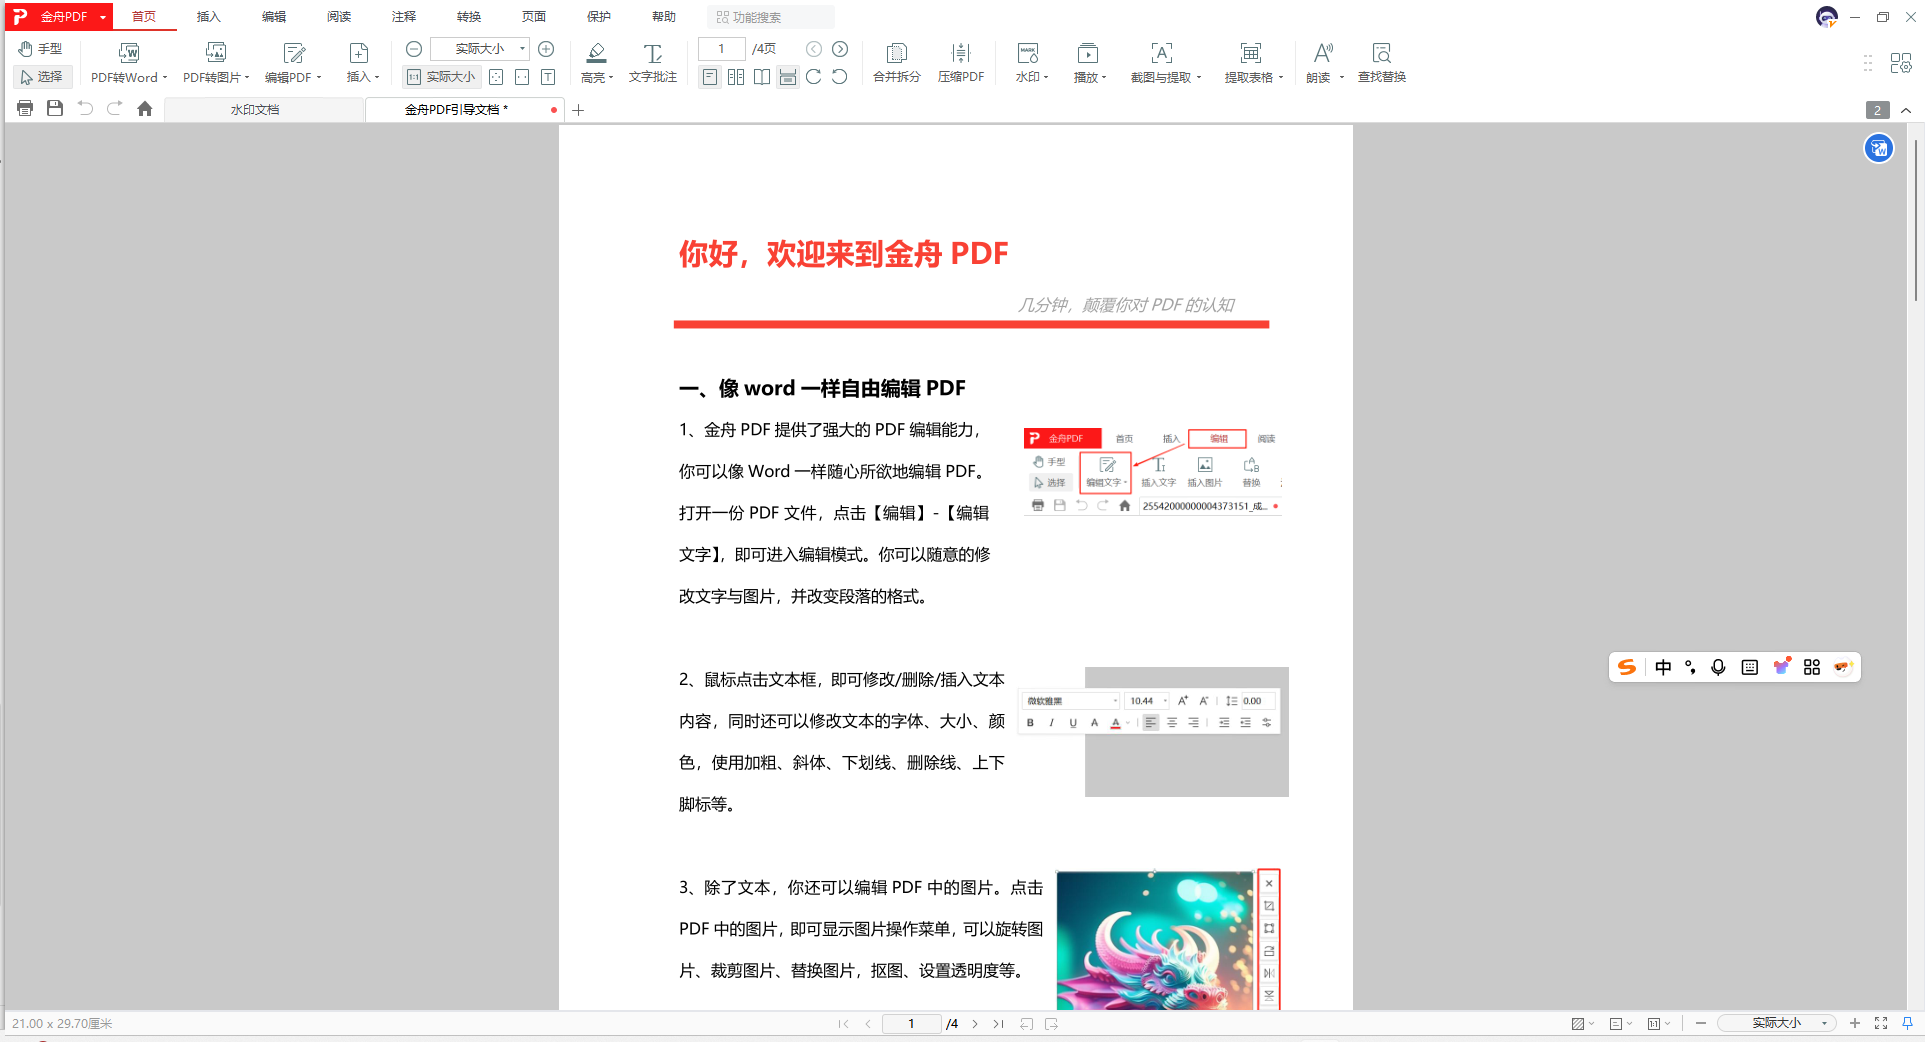
Task: Choose the fit width view icon
Action: (x=522, y=77)
